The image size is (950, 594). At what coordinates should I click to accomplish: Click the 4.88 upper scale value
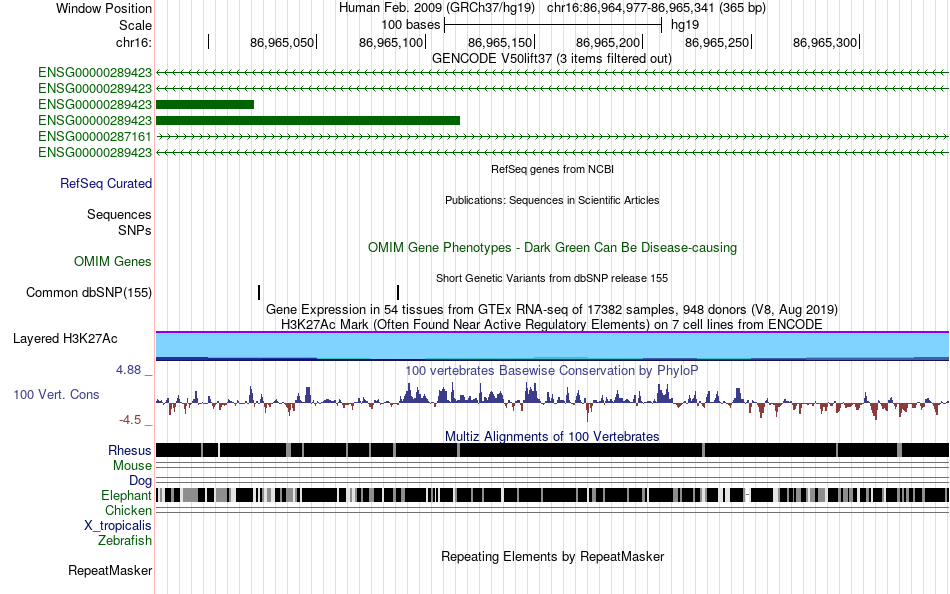click(128, 370)
